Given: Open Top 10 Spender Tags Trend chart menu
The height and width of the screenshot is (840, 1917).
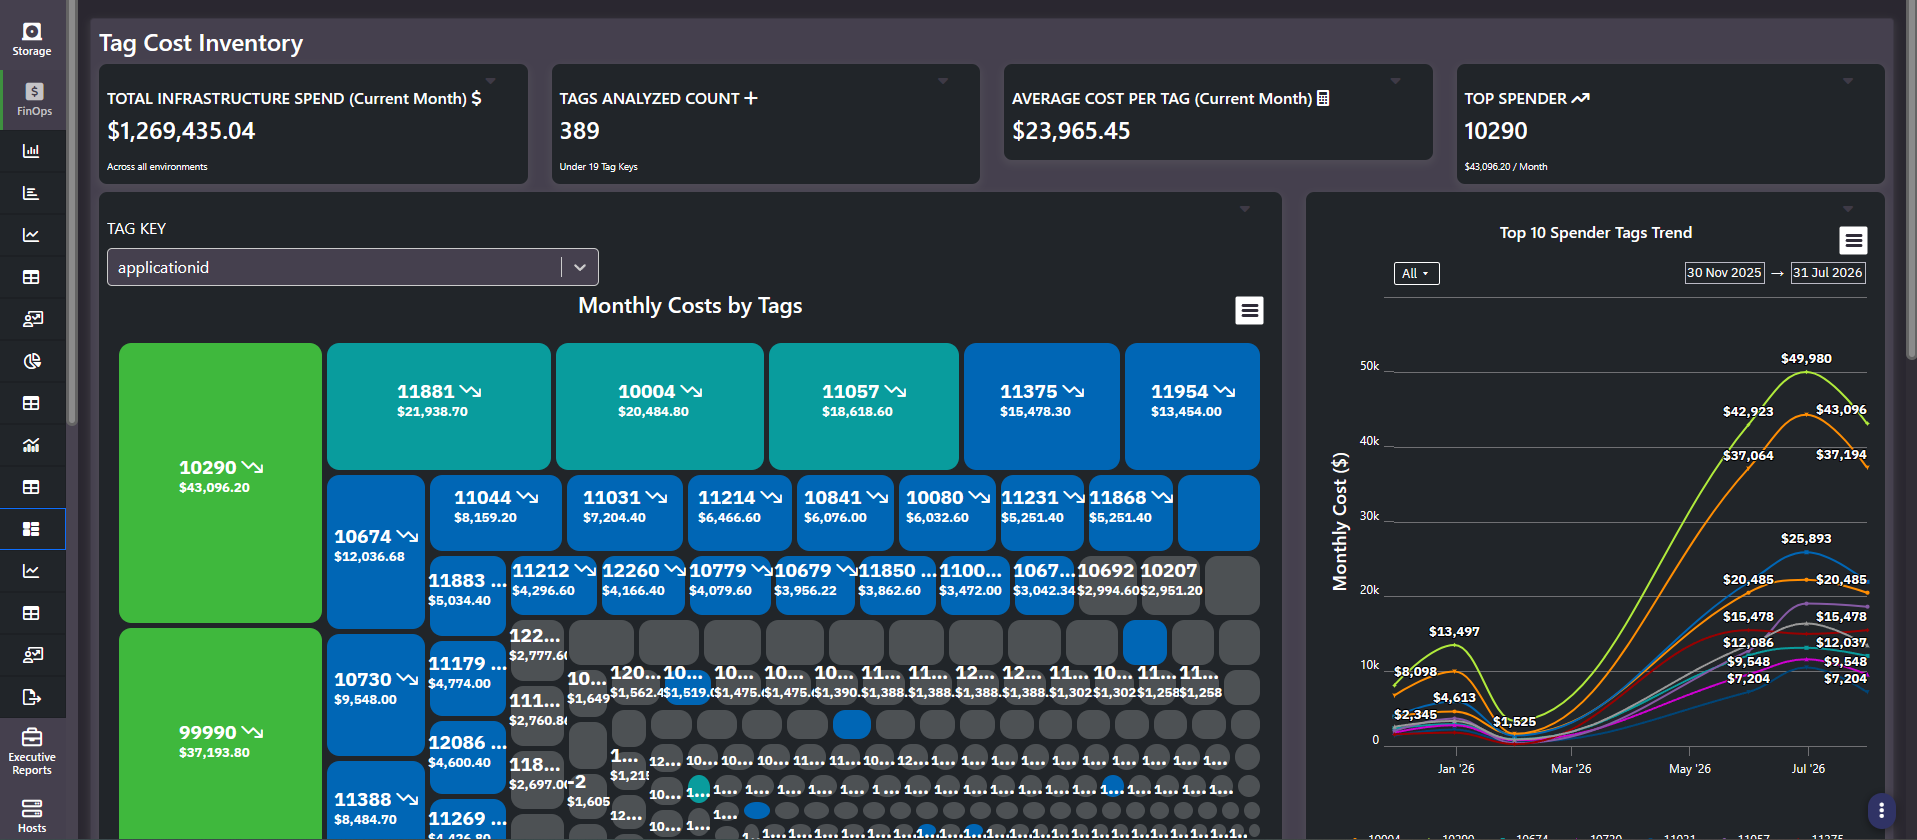Looking at the screenshot, I should [1853, 240].
